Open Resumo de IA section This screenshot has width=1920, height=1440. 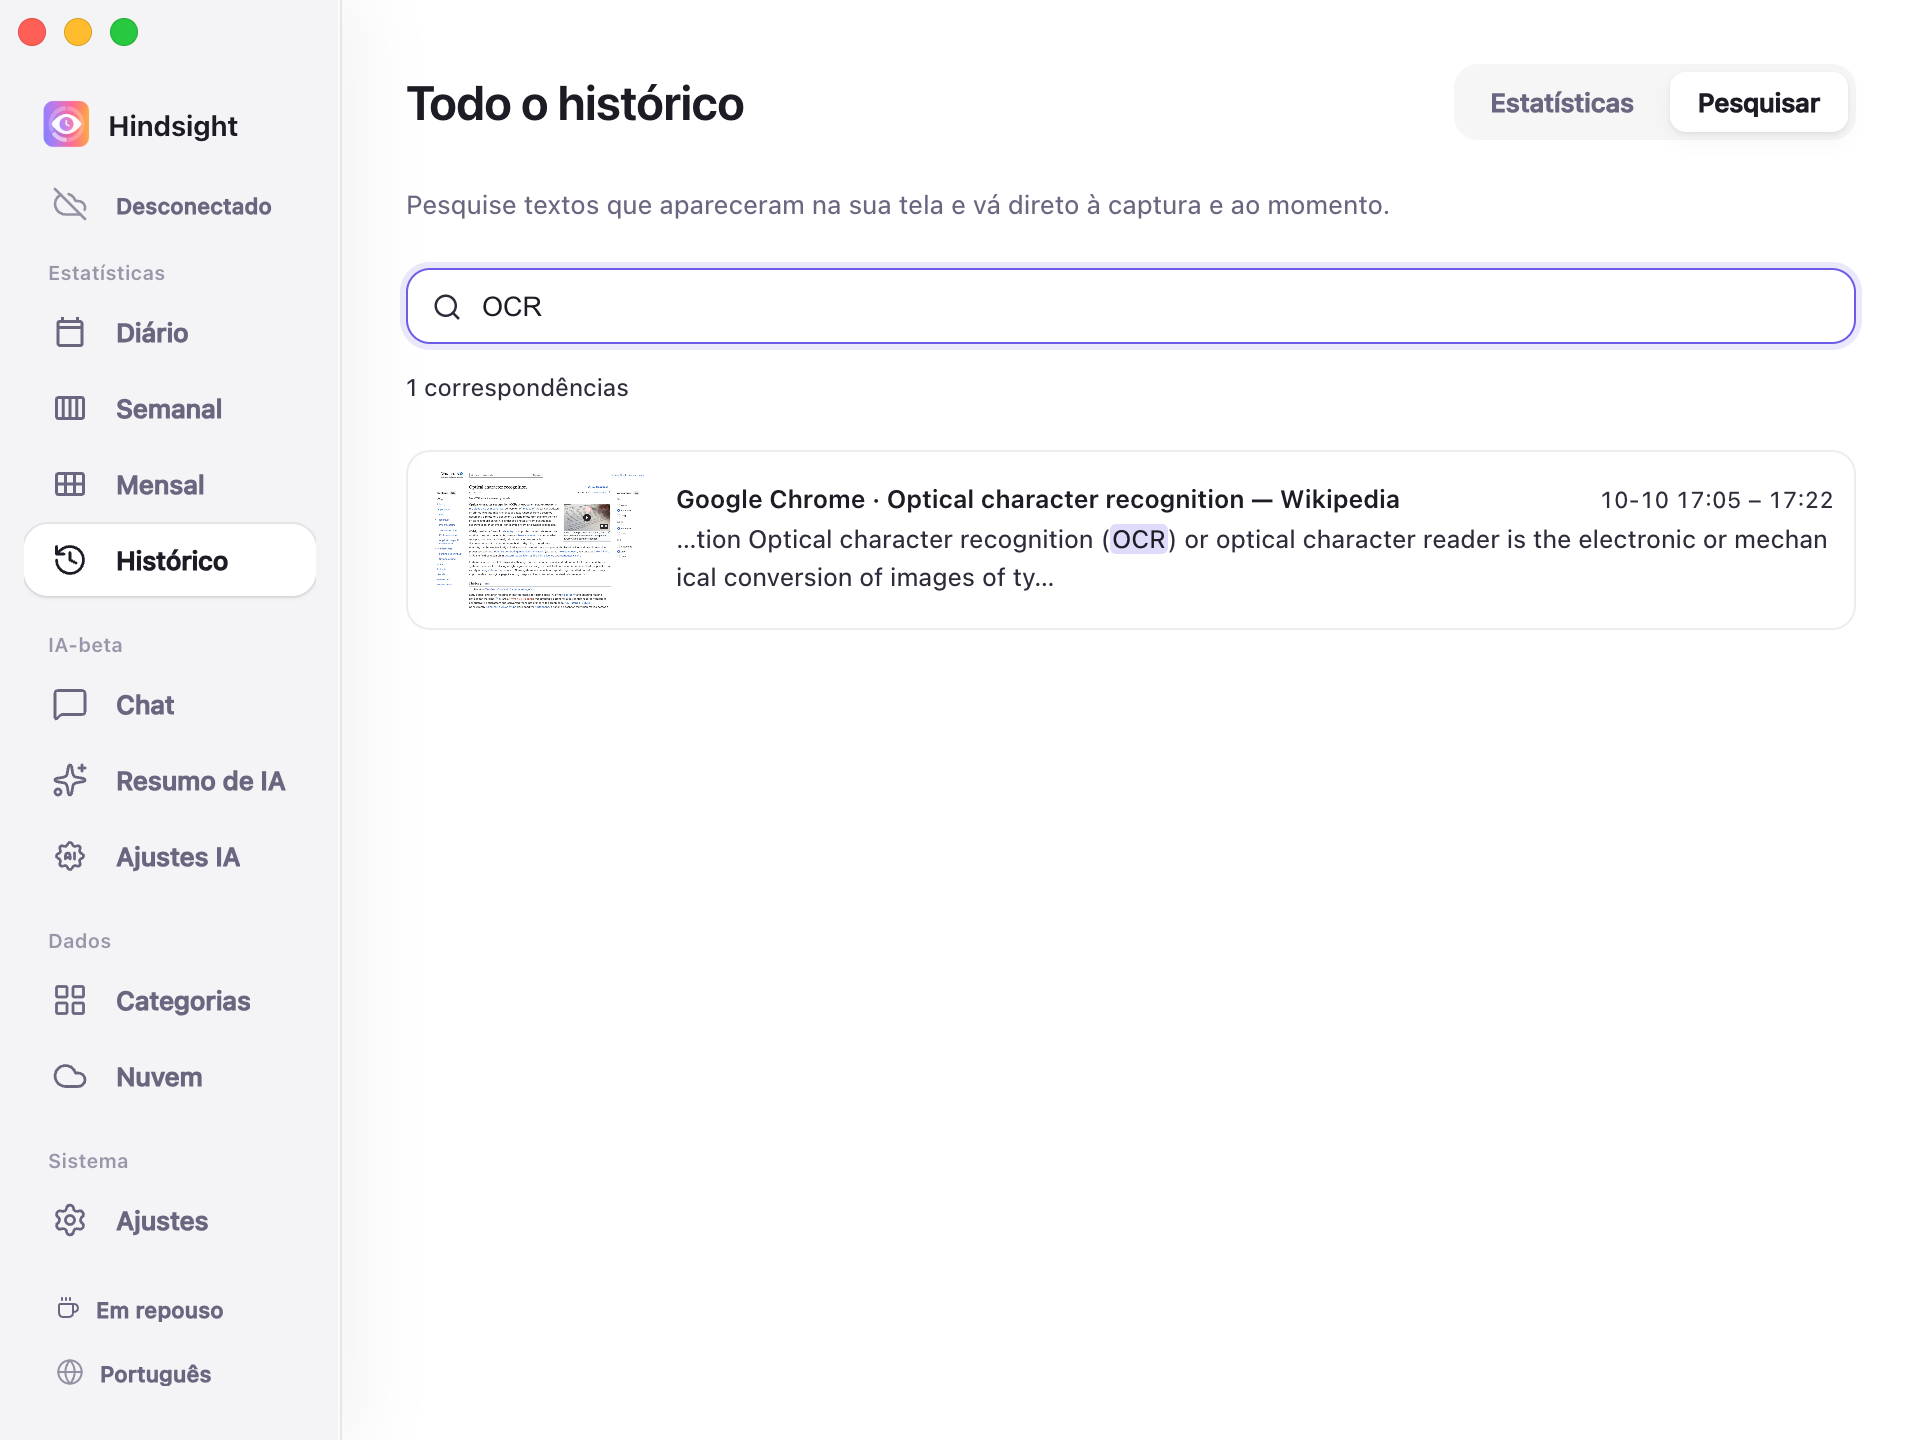click(170, 780)
